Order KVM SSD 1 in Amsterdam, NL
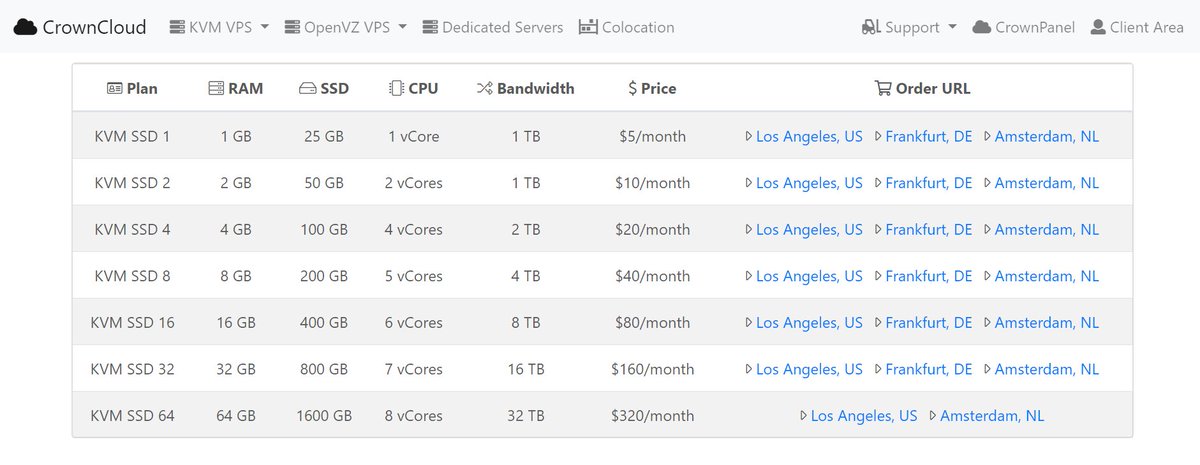The image size is (1200, 465). tap(1047, 136)
